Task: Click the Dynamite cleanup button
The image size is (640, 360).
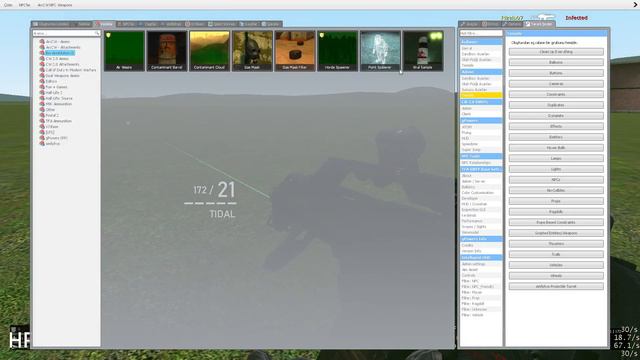Action: click(556, 116)
